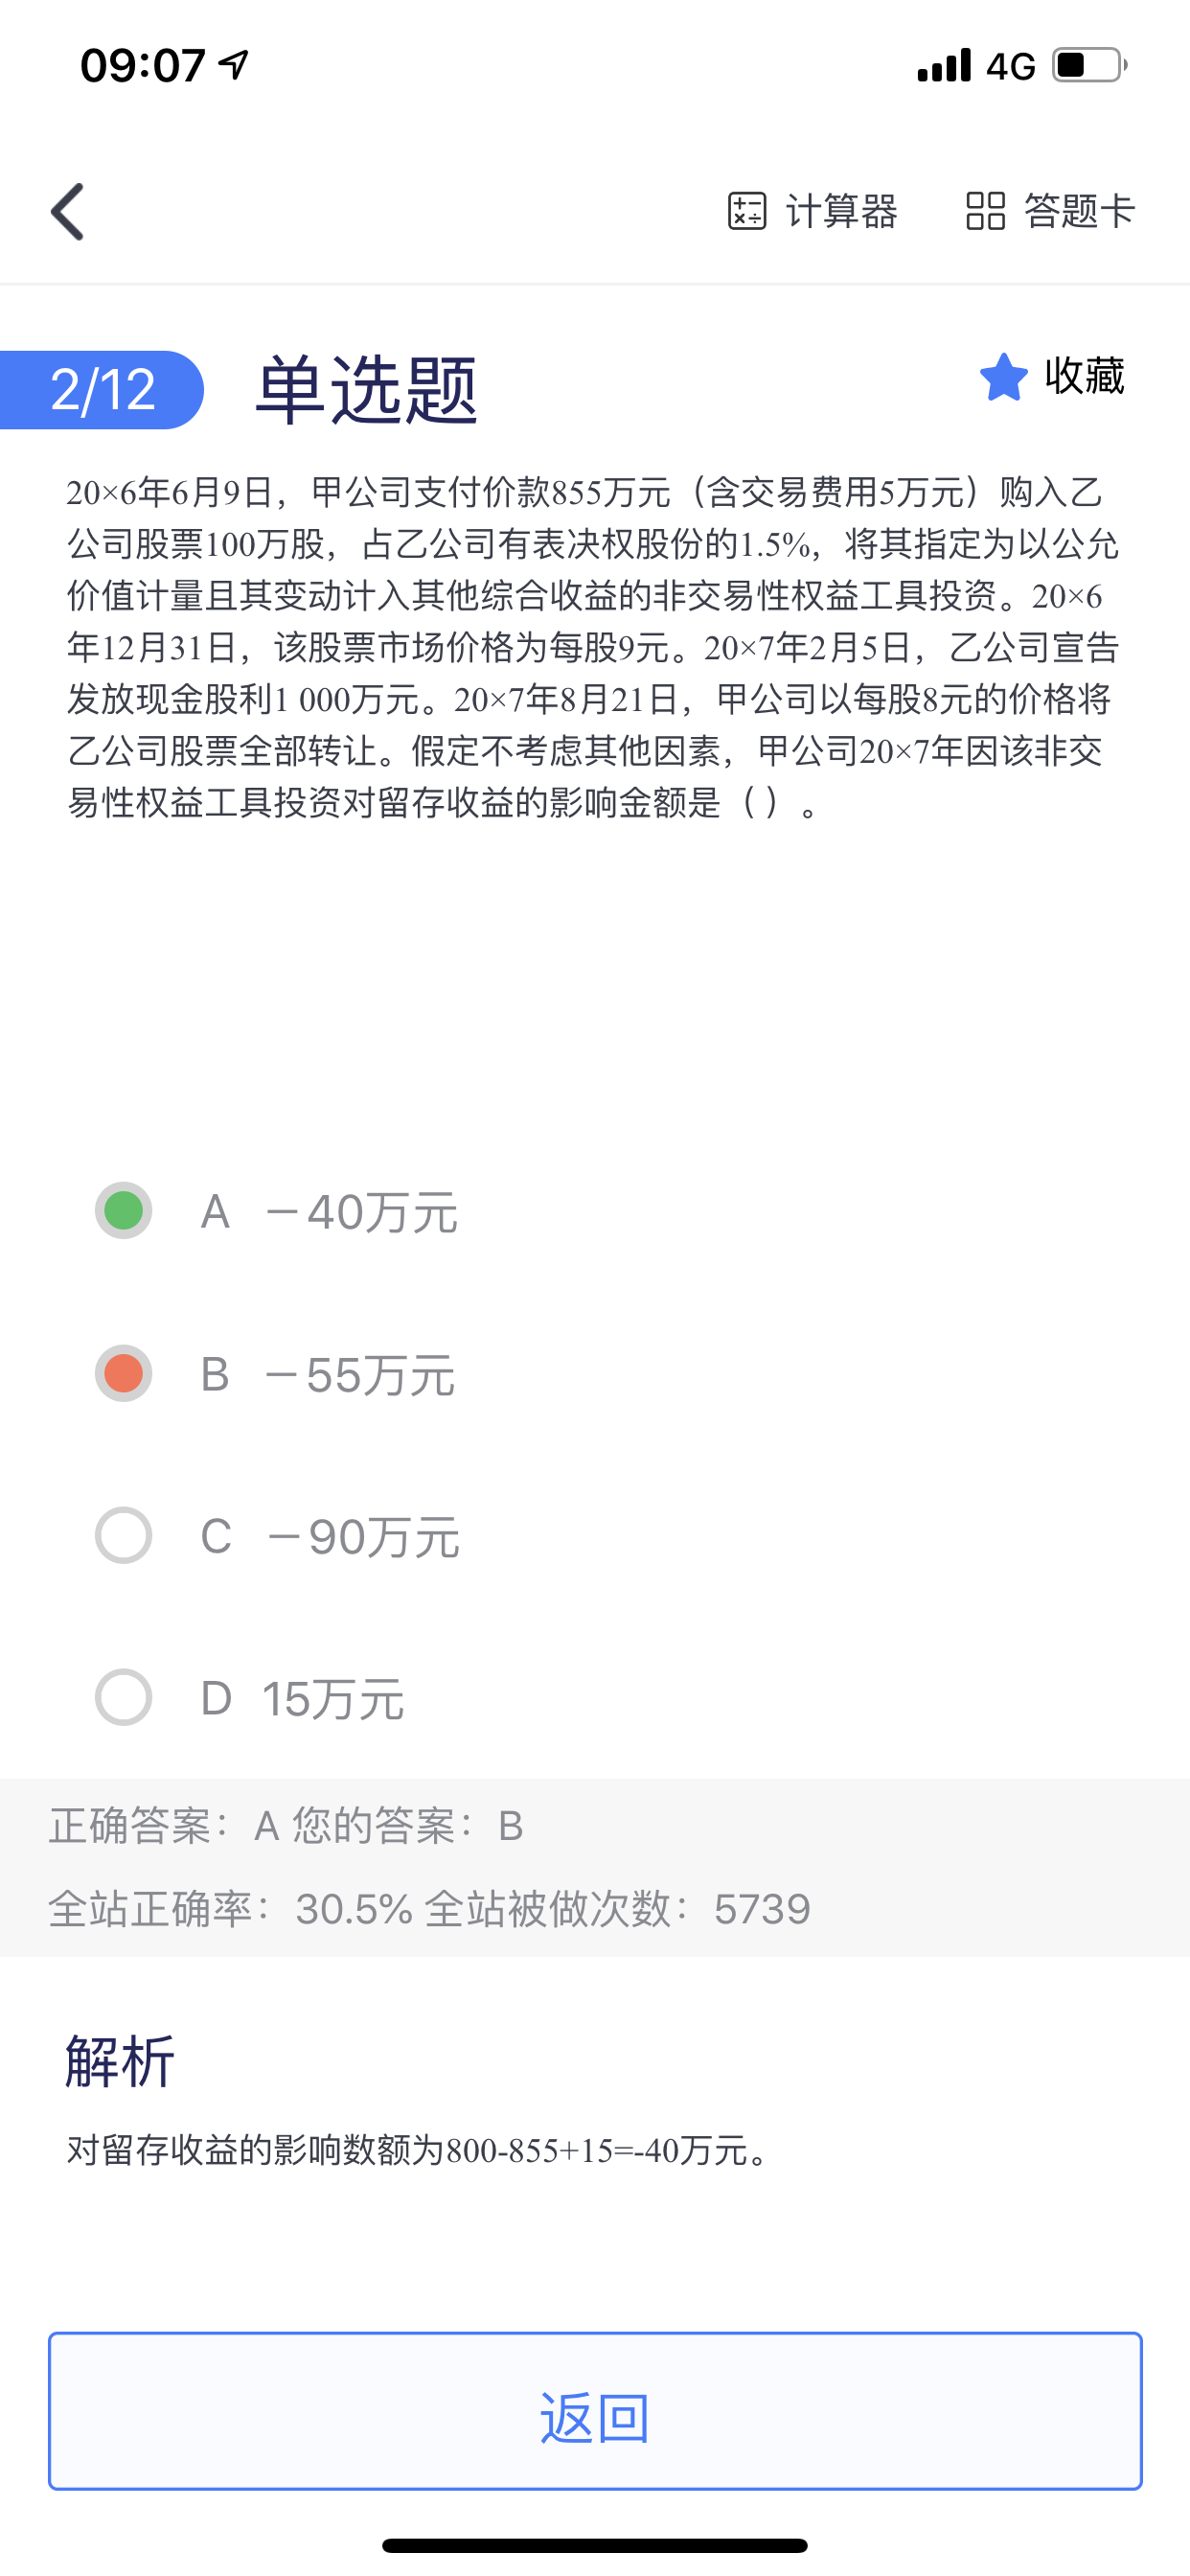This screenshot has height=2576, width=1190.
Task: Tap the 解析 explanation heading
Action: (120, 2061)
